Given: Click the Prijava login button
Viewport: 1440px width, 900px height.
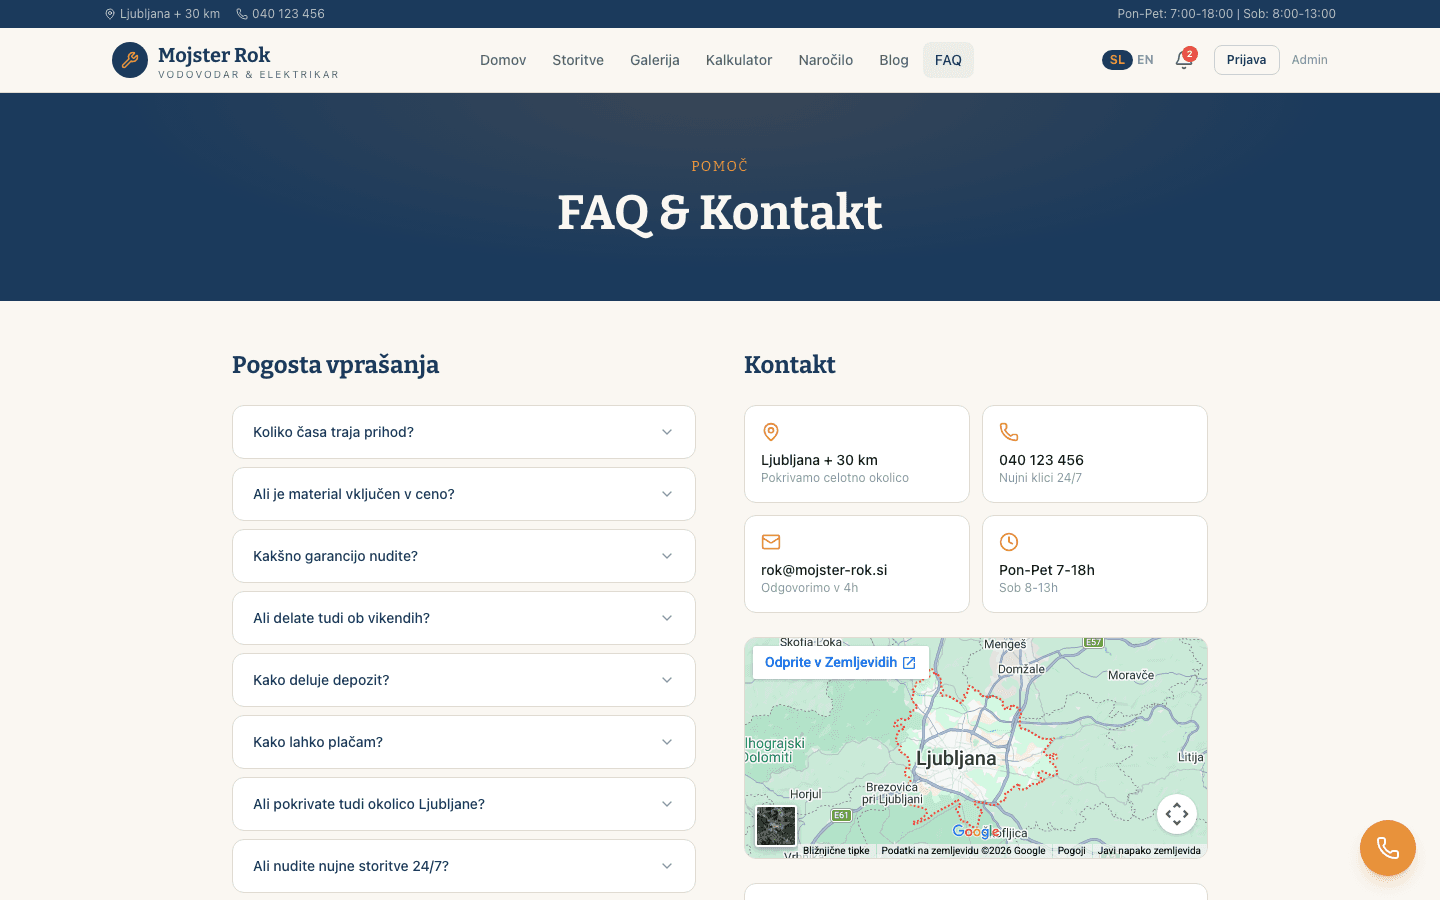Looking at the screenshot, I should [x=1247, y=60].
